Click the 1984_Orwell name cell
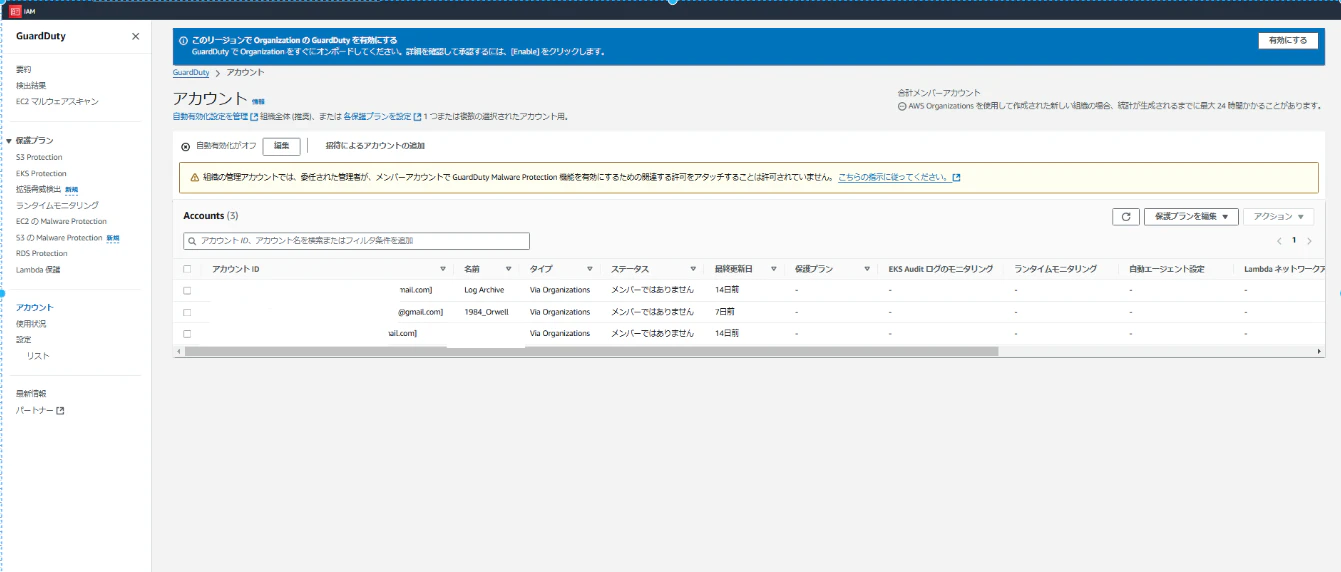The height and width of the screenshot is (572, 1341). [x=486, y=312]
